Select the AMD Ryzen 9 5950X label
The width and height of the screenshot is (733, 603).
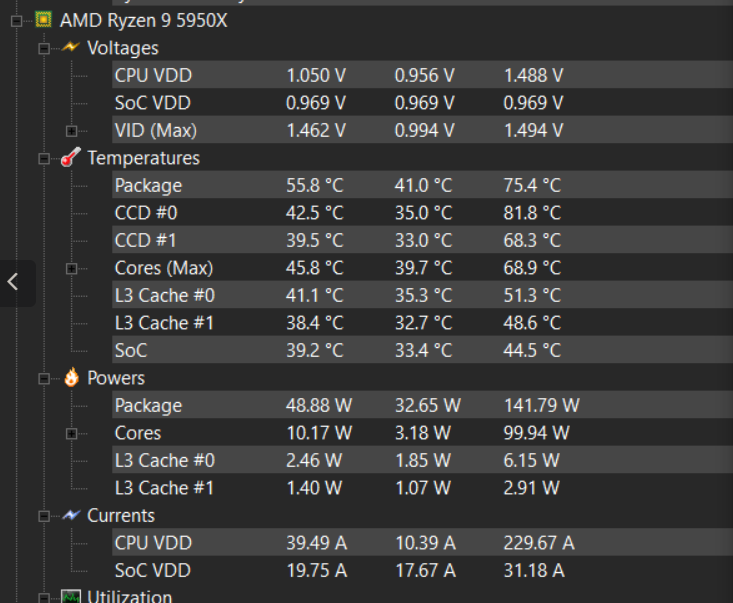coord(144,21)
